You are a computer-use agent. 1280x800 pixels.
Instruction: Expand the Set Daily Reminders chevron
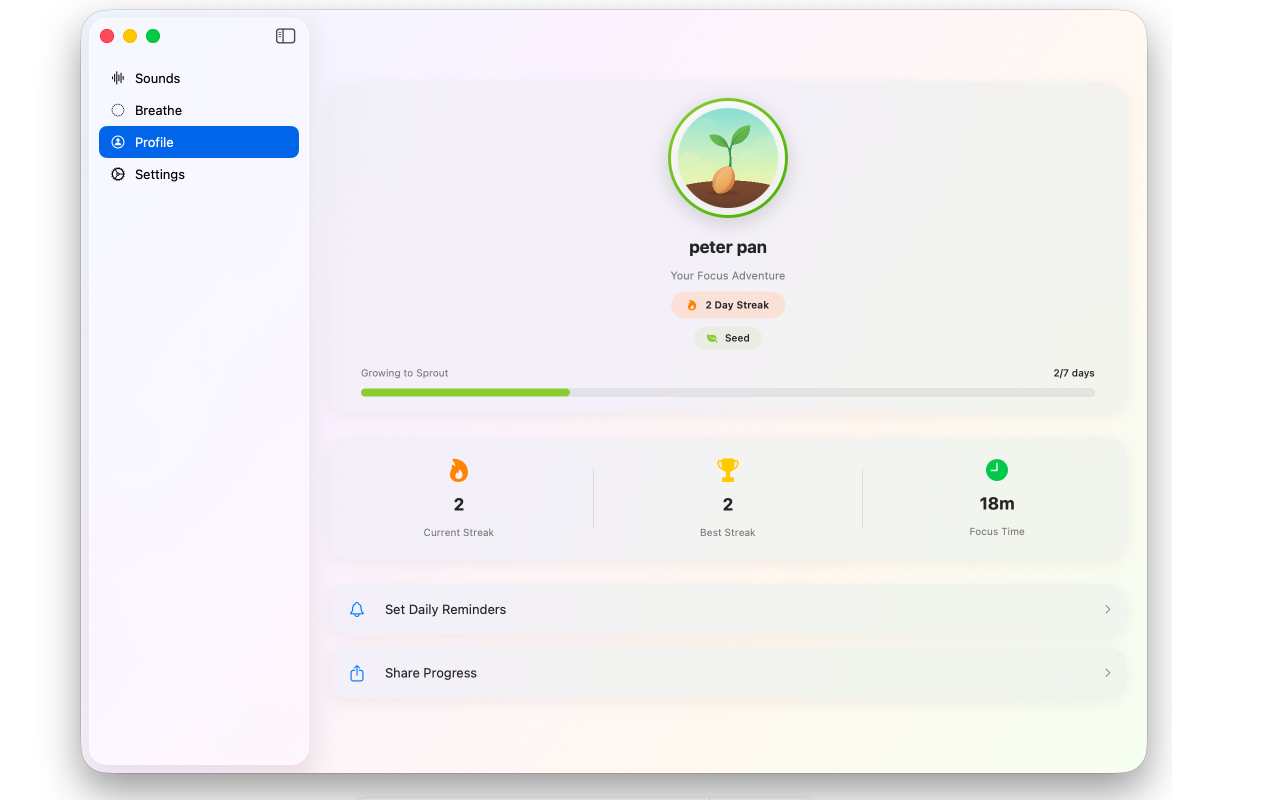[x=1107, y=609]
